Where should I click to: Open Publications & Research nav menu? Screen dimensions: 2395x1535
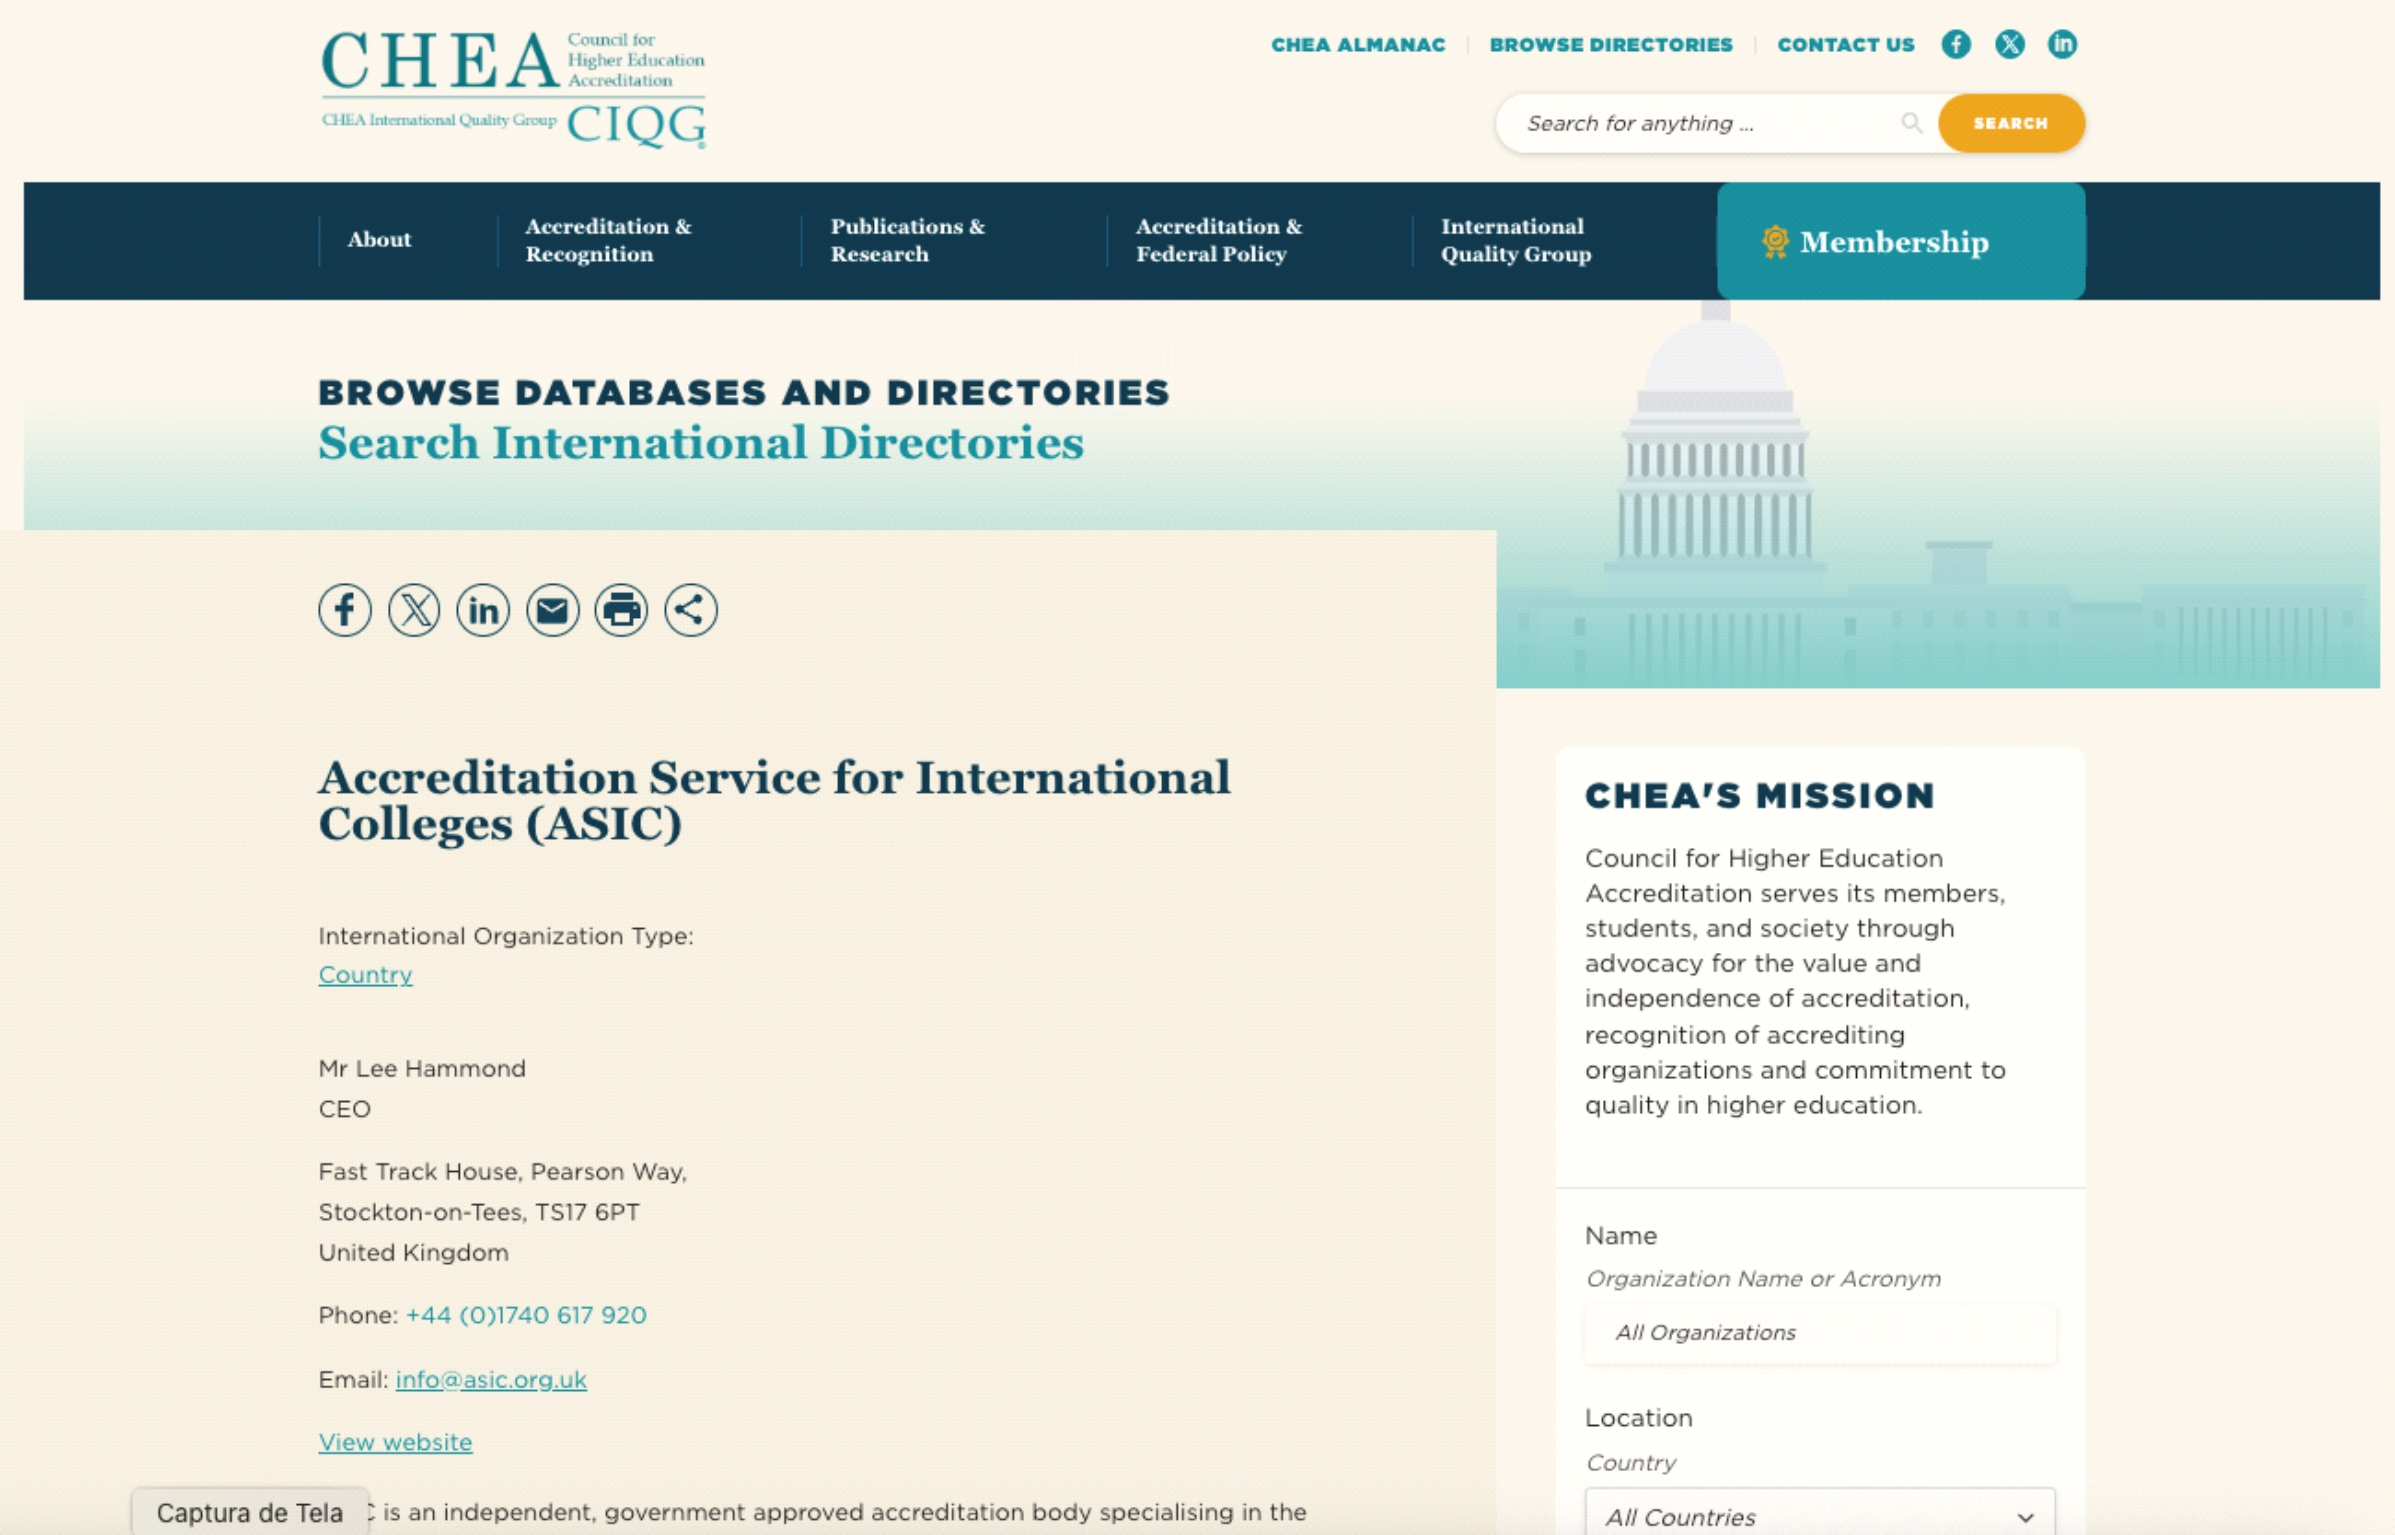(x=907, y=240)
